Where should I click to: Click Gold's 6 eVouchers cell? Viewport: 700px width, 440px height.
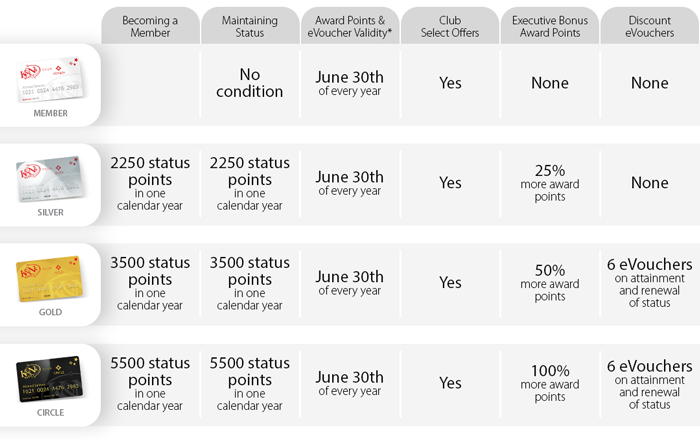click(649, 283)
